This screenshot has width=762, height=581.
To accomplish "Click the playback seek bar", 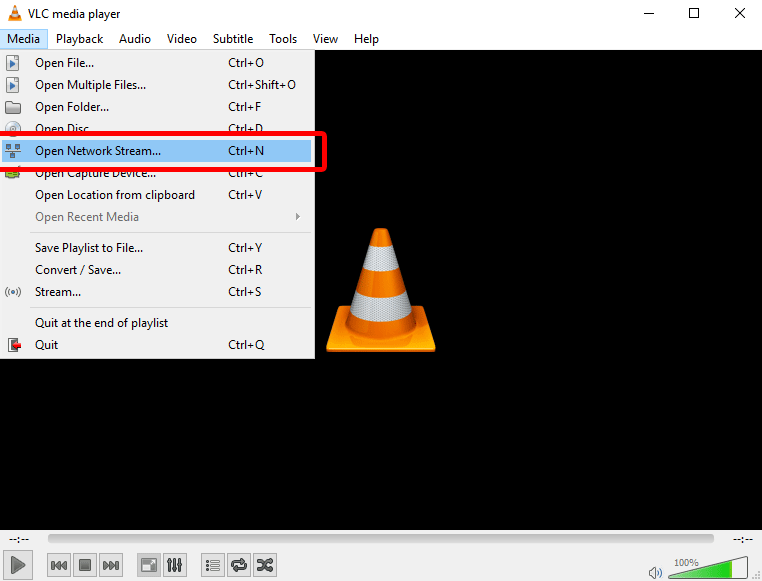I will [x=380, y=538].
